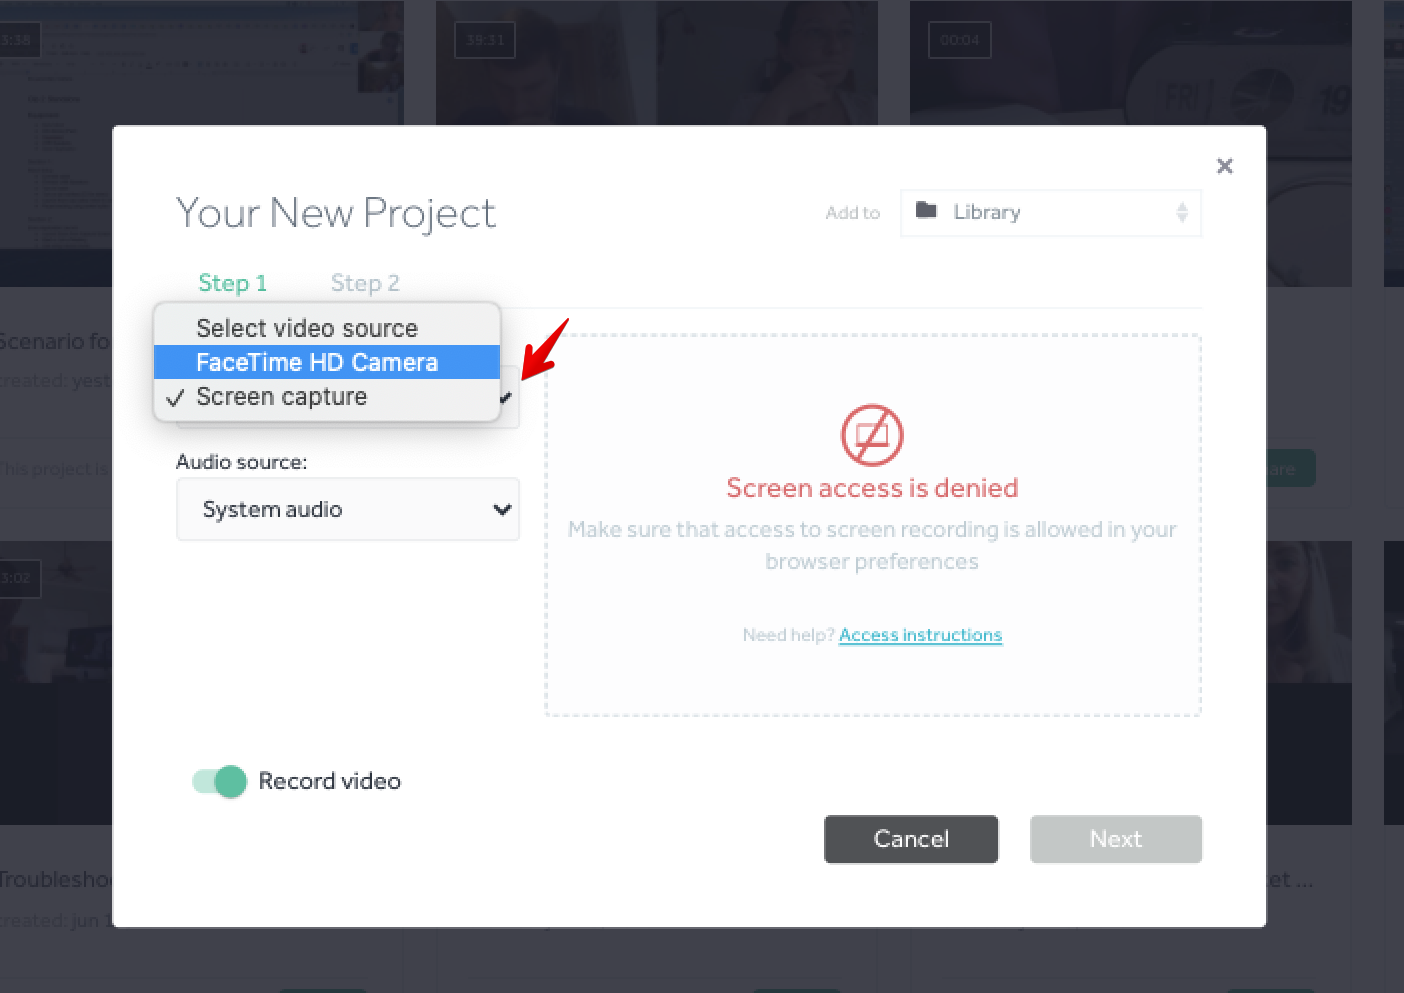This screenshot has height=993, width=1404.
Task: Click the checkmark next to Screen capture
Action: [x=176, y=398]
